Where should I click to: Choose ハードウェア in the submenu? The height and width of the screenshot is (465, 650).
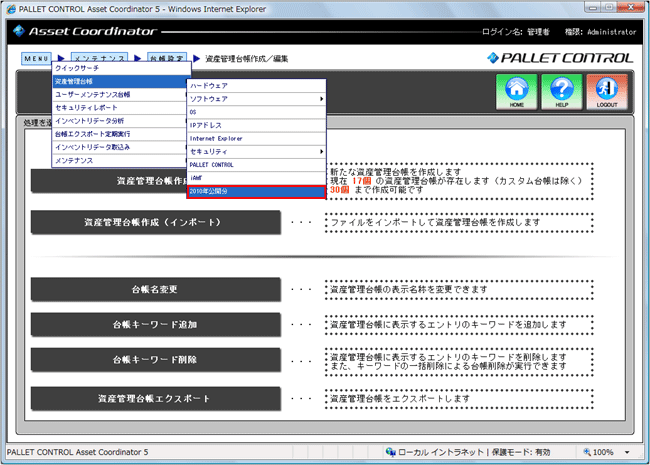(x=256, y=86)
